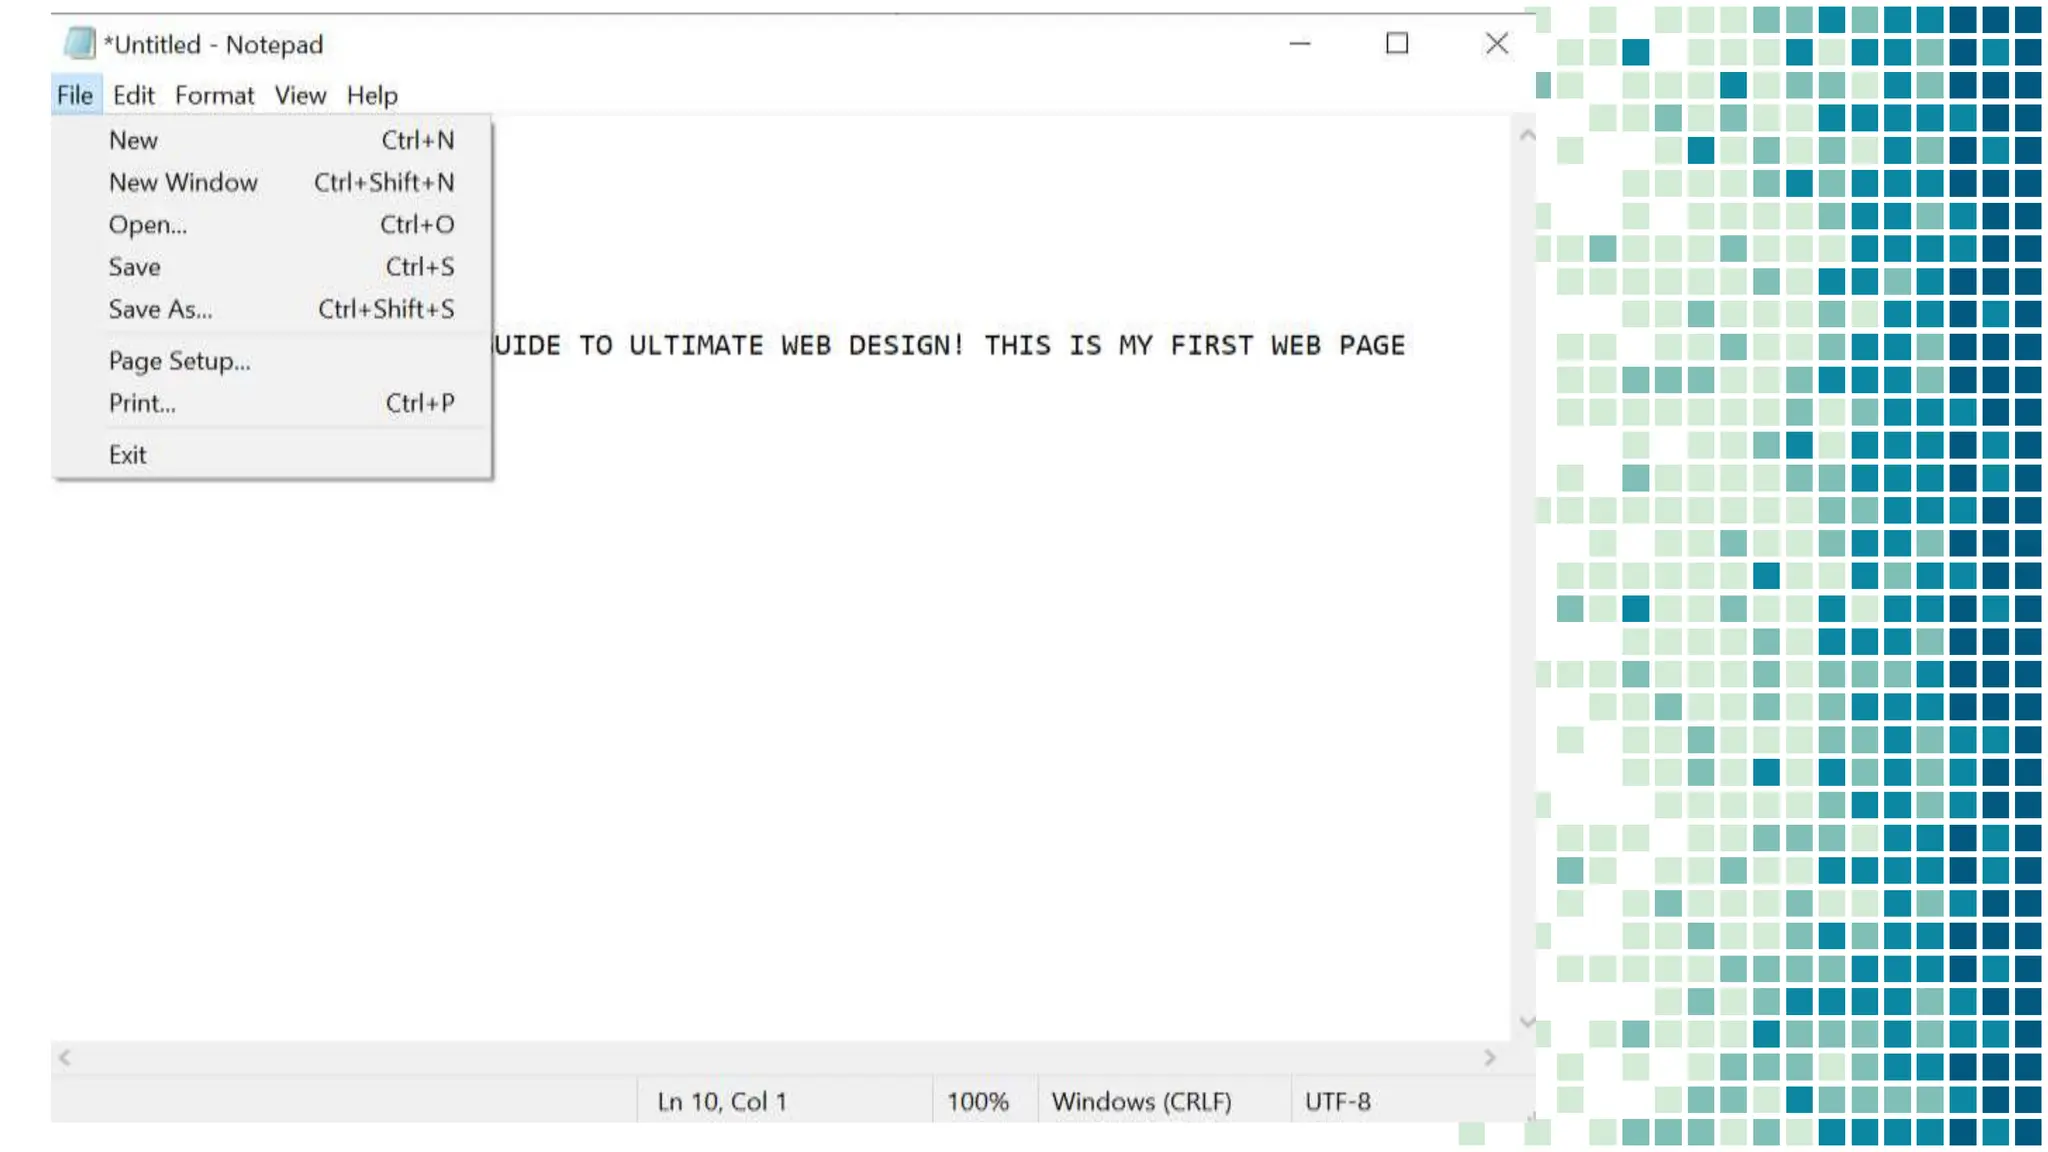Choose New from the File menu
The image size is (2048, 1152).
click(x=134, y=140)
